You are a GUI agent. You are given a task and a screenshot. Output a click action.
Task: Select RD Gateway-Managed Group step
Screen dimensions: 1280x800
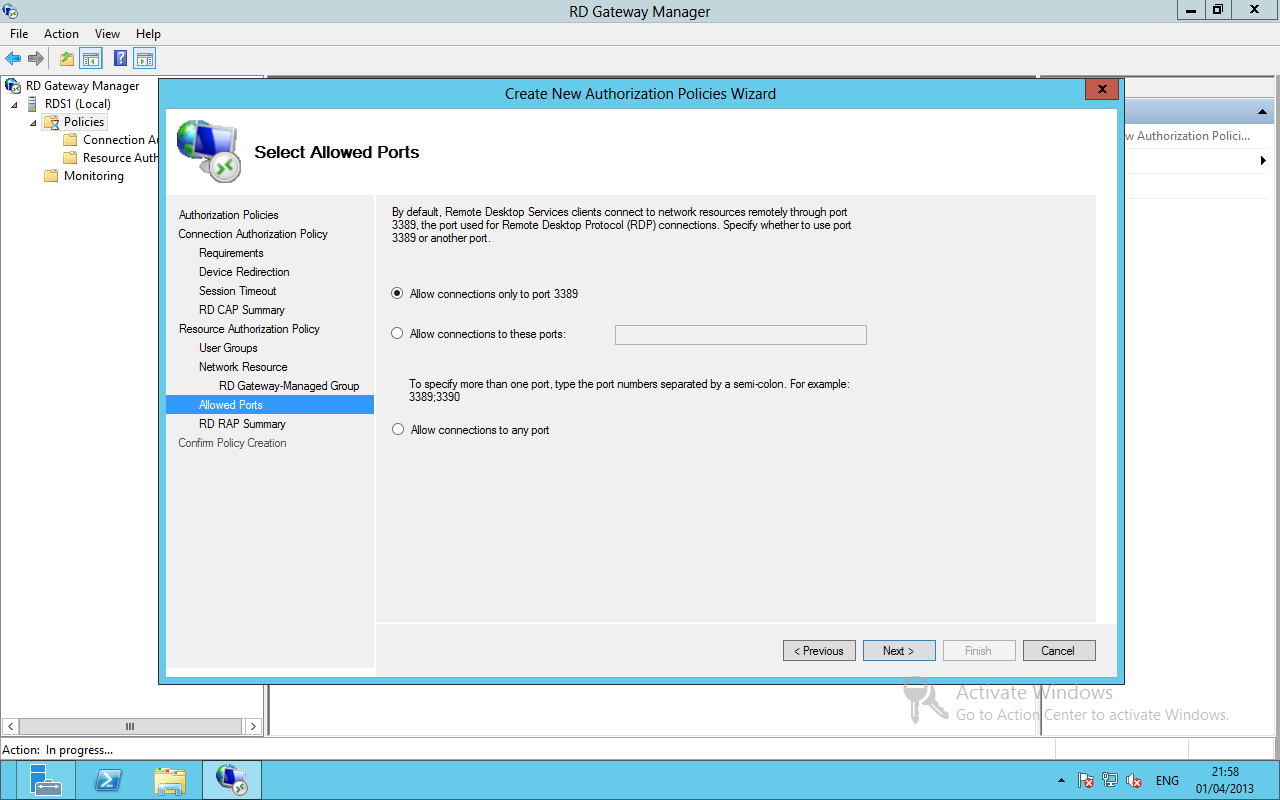pos(289,386)
